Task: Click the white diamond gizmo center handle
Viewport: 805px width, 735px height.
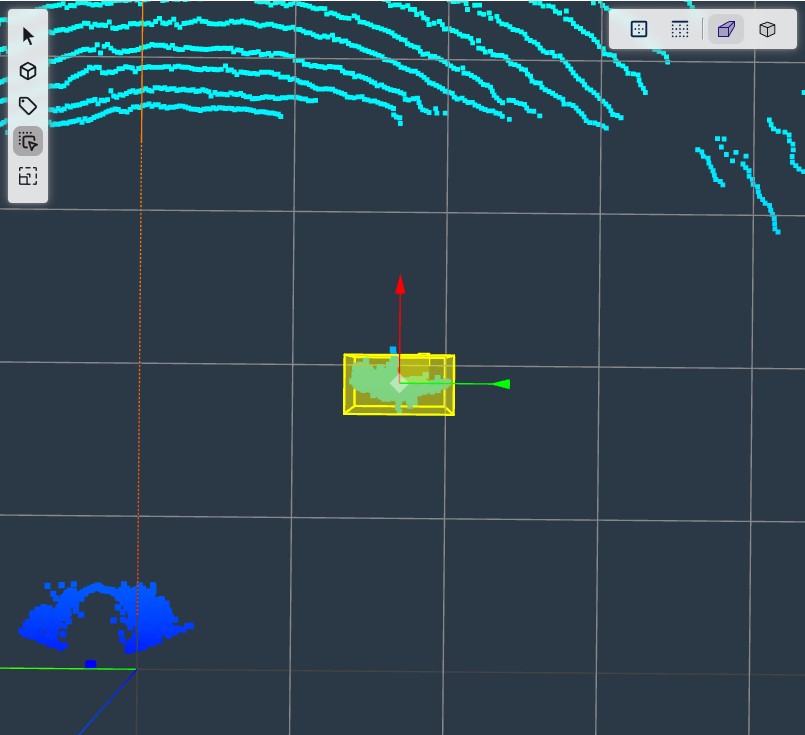Action: [399, 383]
